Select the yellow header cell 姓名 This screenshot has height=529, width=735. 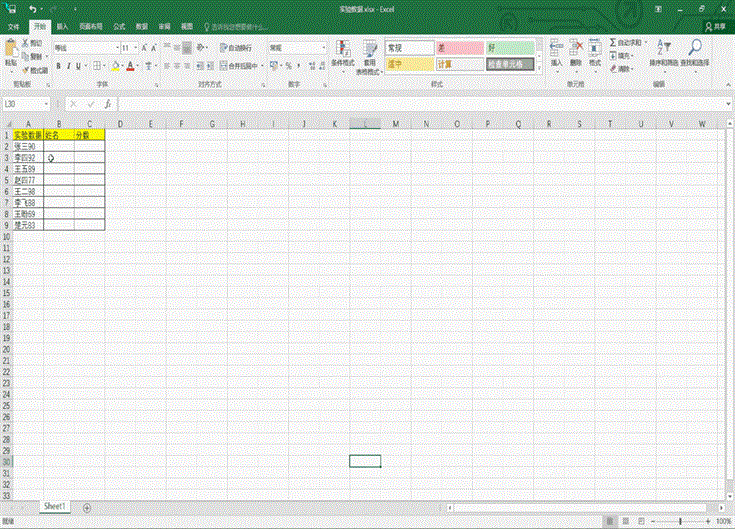point(58,134)
